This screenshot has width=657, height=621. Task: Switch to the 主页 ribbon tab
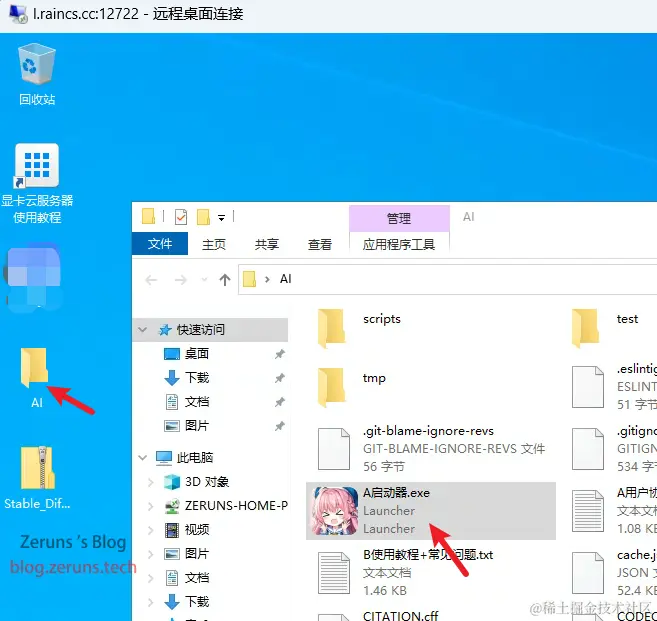214,244
